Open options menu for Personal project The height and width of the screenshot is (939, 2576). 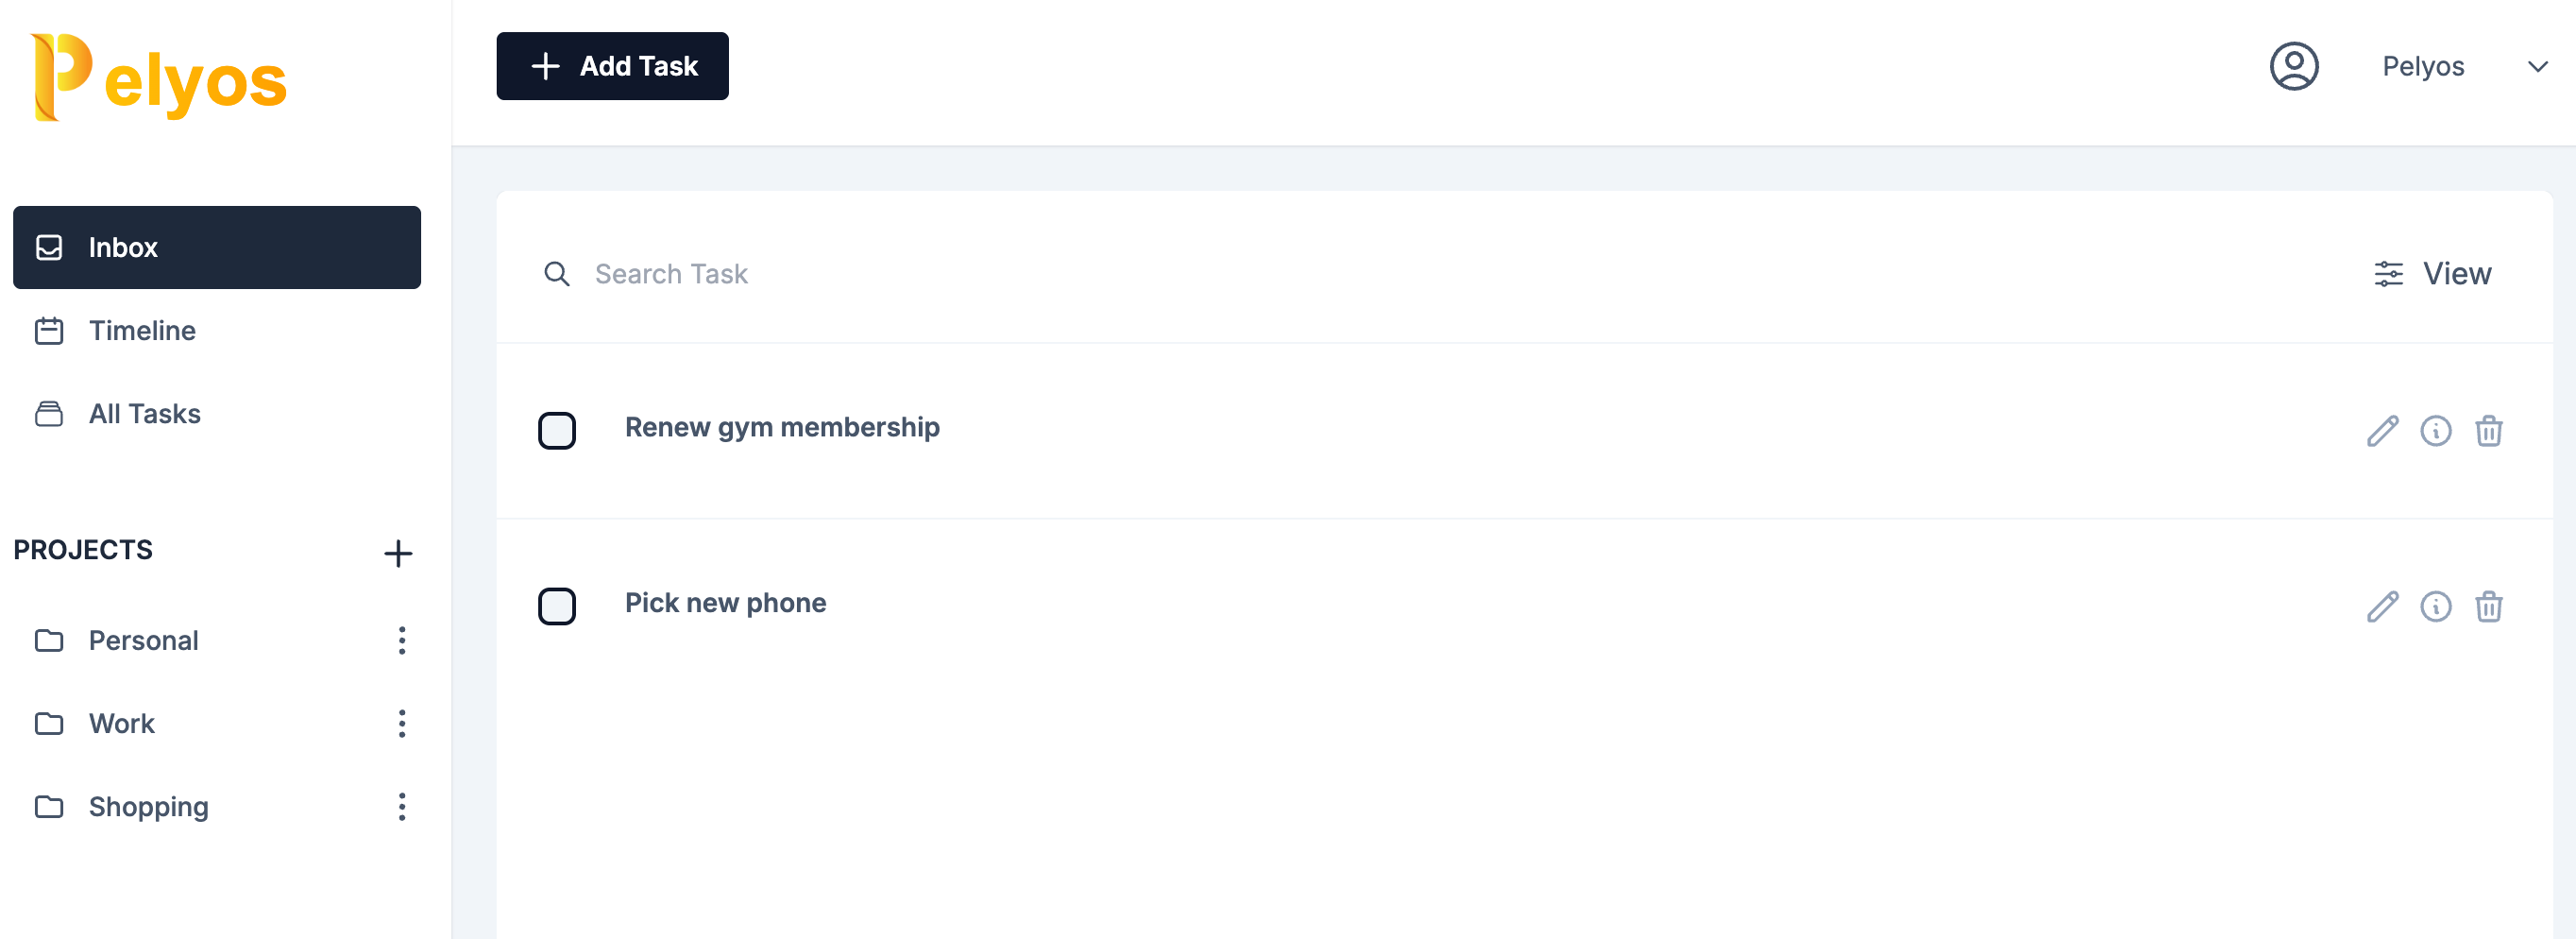tap(402, 640)
